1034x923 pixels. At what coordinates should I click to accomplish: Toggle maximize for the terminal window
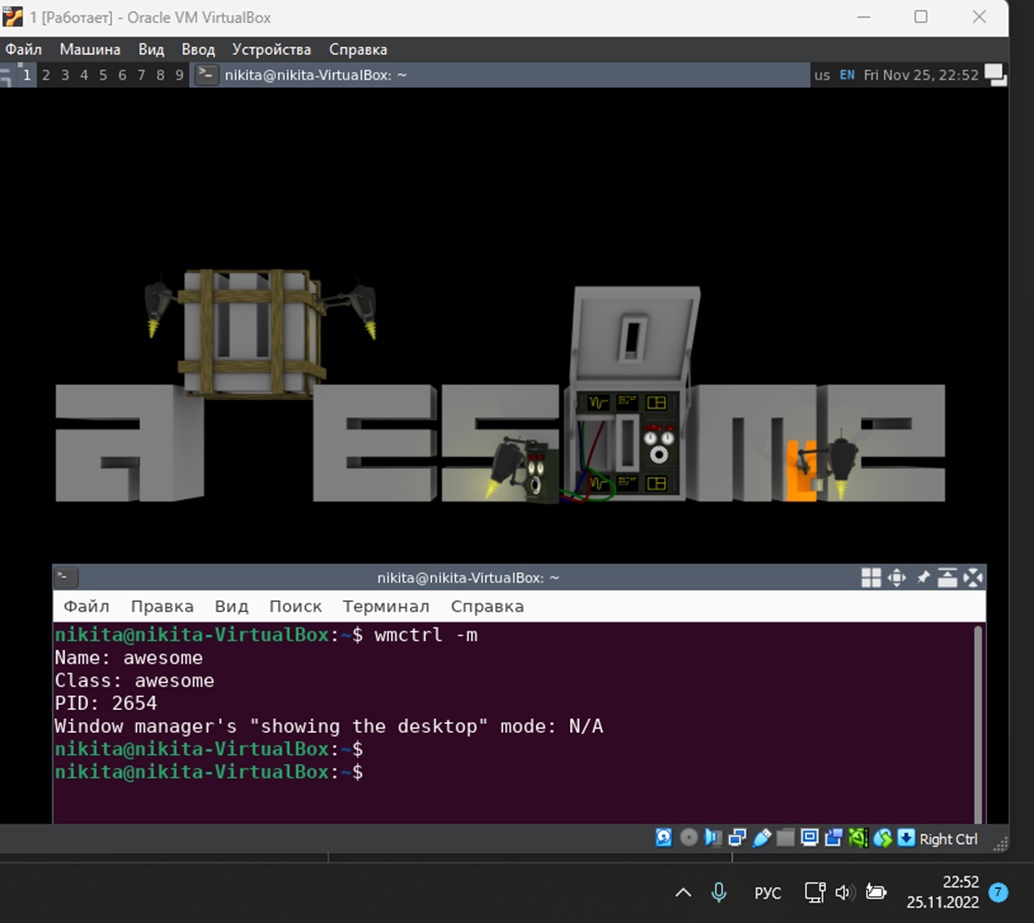tap(896, 578)
